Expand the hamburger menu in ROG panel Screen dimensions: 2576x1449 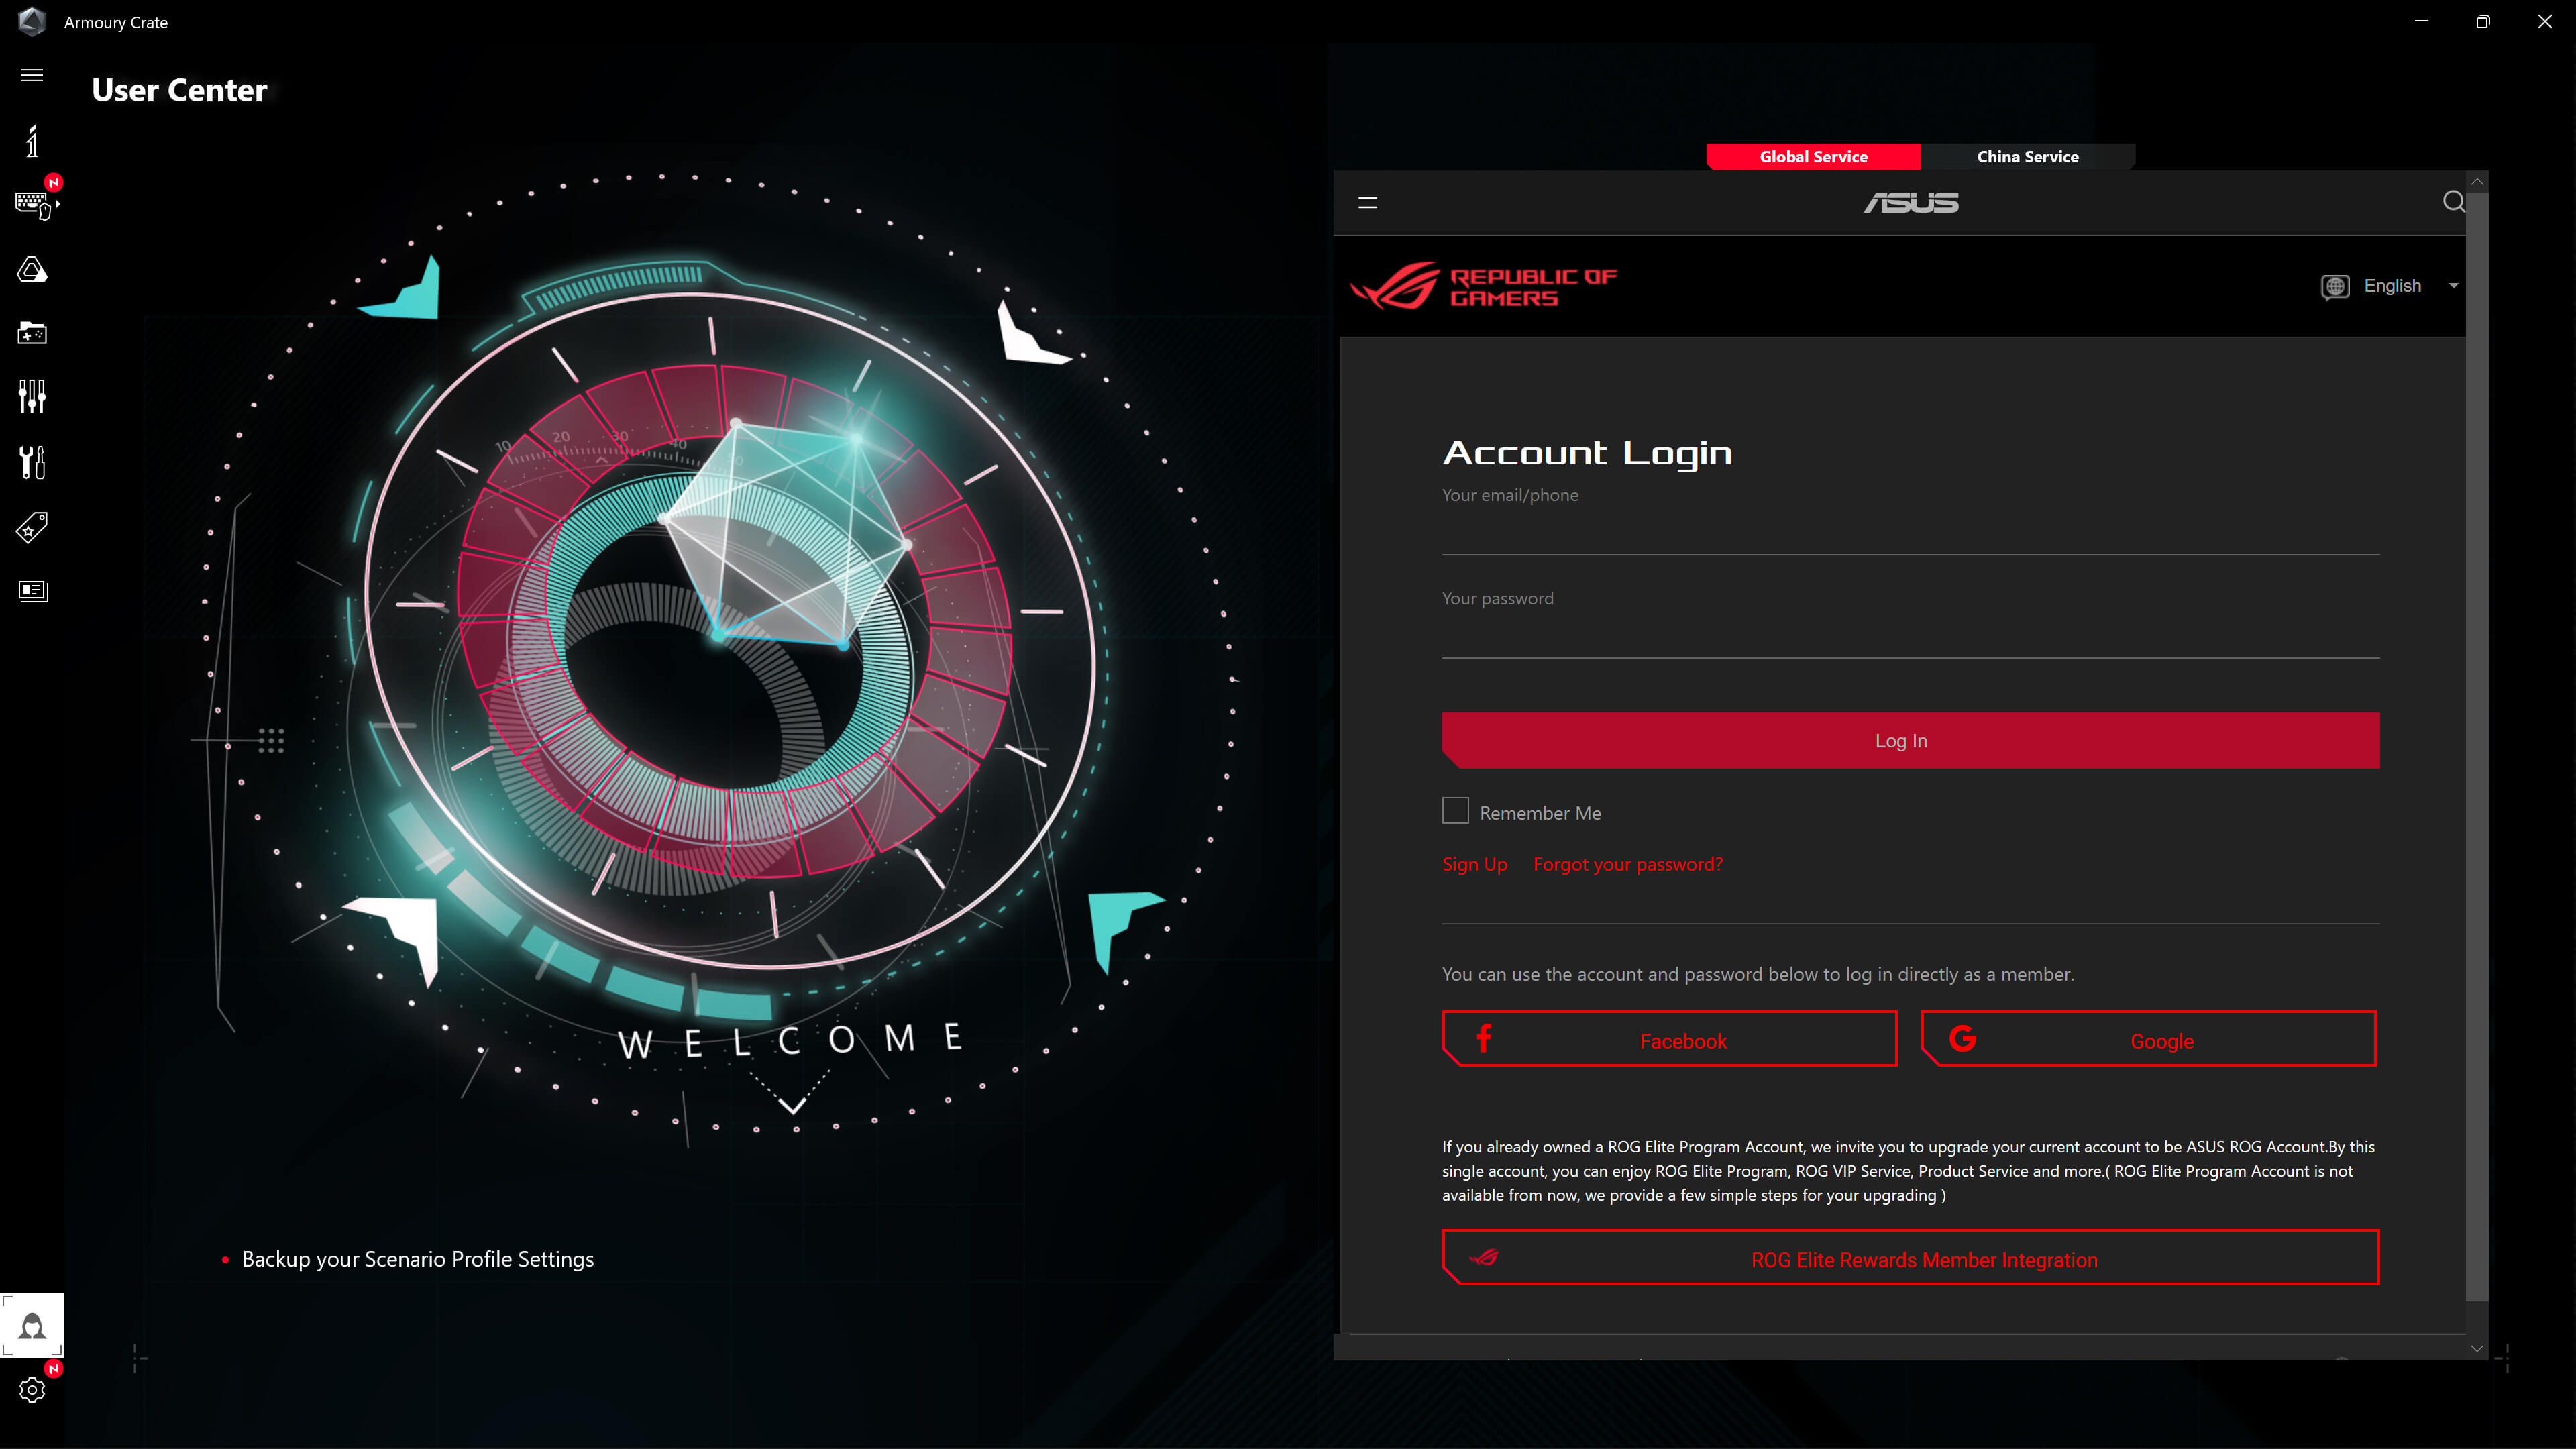[1368, 202]
